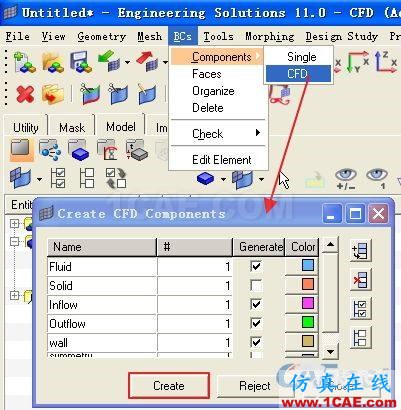
Task: Click the second scissors surface edit icon
Action: [x=118, y=94]
